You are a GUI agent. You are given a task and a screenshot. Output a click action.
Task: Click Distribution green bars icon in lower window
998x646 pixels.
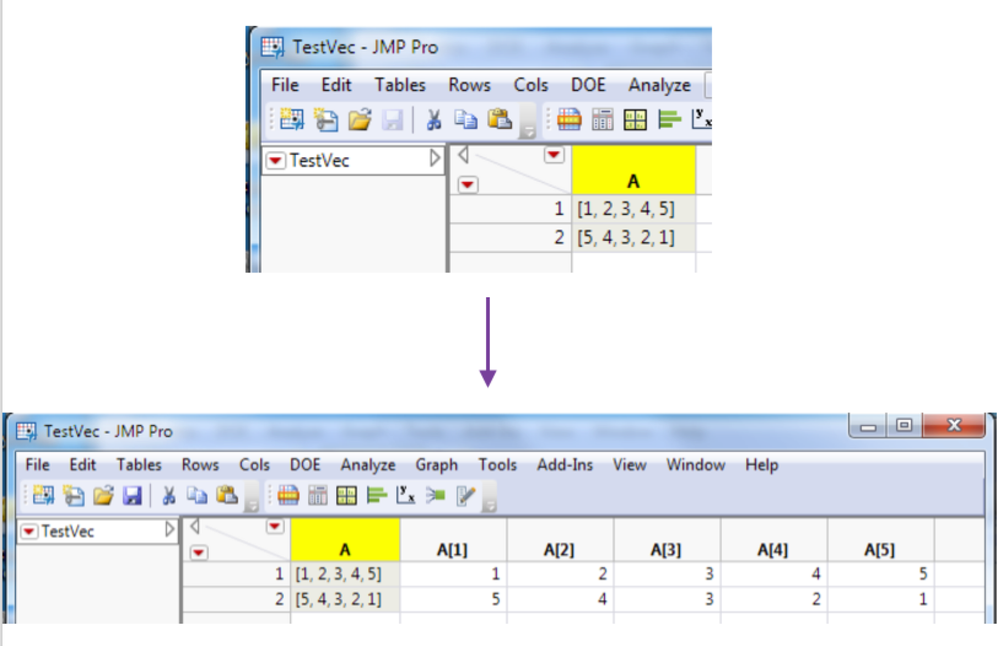pyautogui.click(x=377, y=495)
